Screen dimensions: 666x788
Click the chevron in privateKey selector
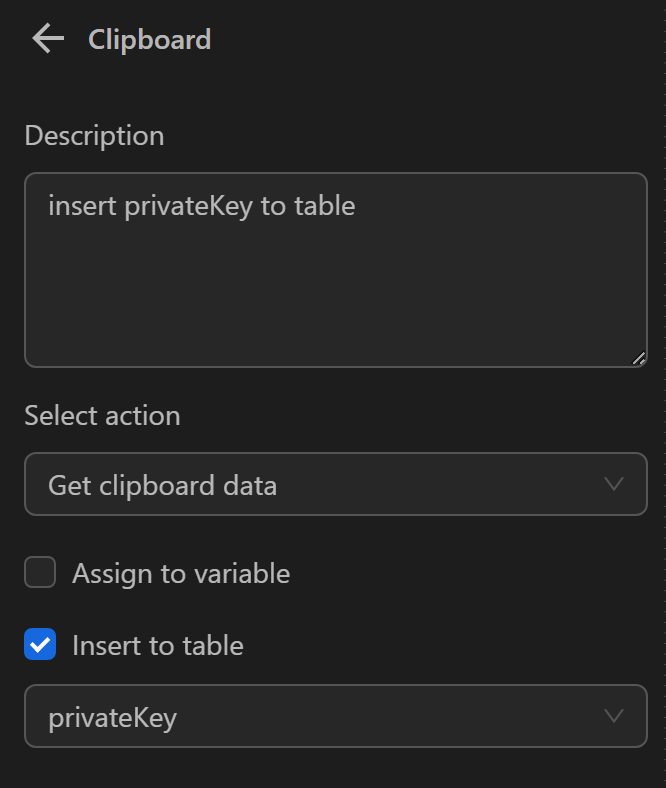tap(614, 716)
